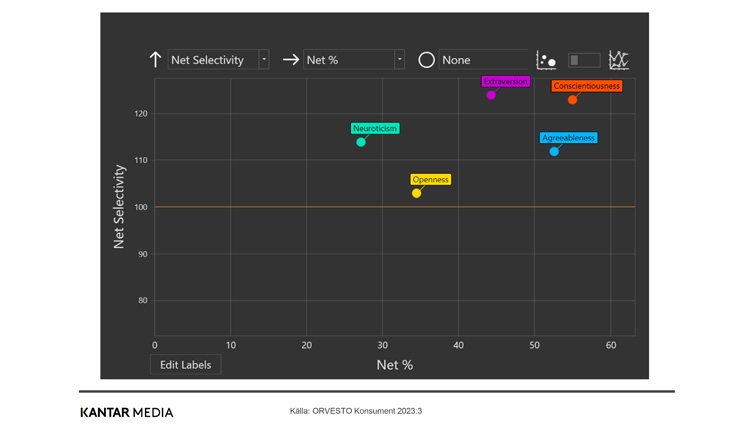This screenshot has width=750, height=438.
Task: Click the Net Selectivity vertical axis title
Action: coord(119,207)
